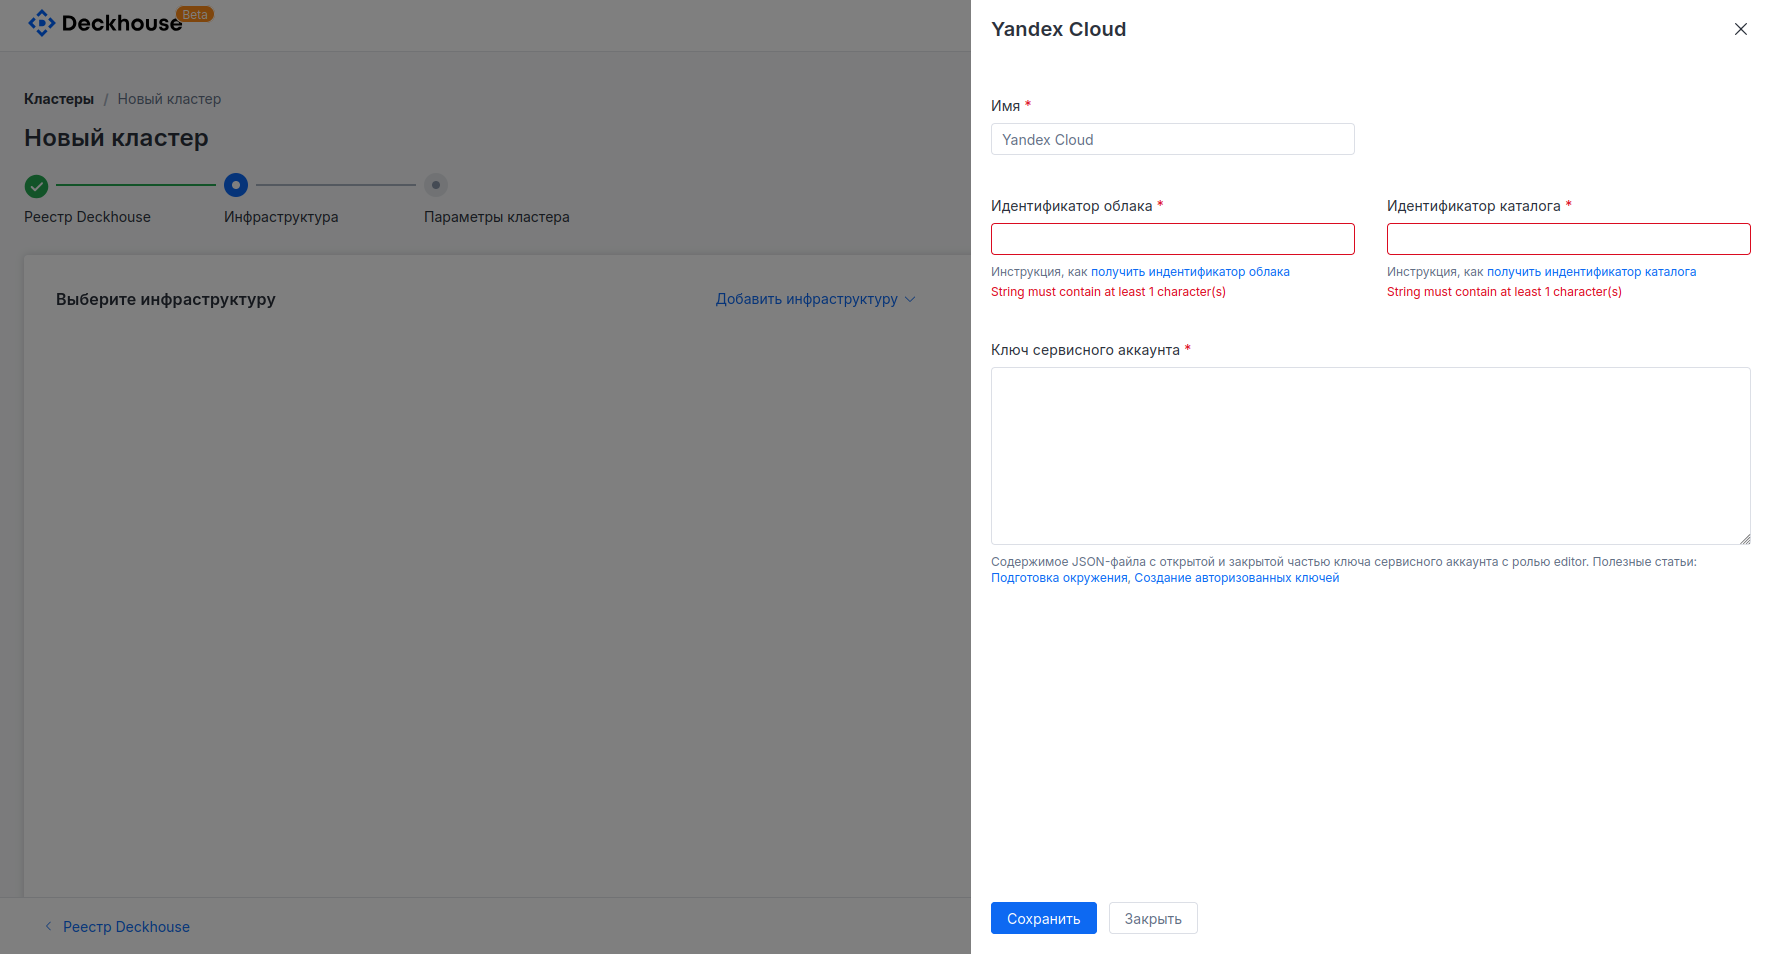Select Новый кластер in the breadcrumb
The width and height of the screenshot is (1771, 954).
pos(168,98)
